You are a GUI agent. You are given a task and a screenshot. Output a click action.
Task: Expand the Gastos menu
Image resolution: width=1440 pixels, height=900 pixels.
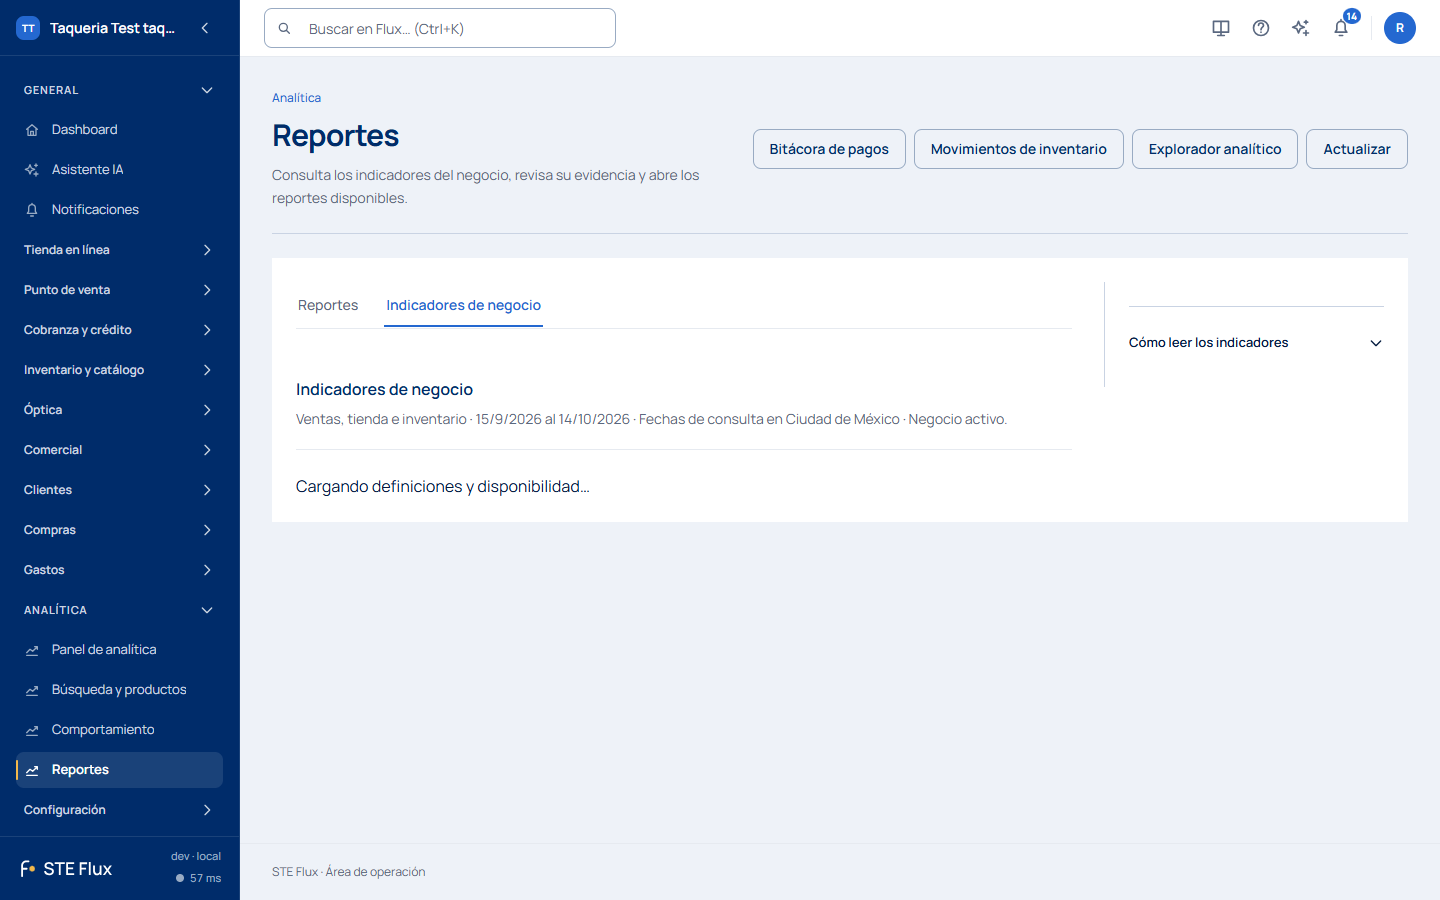(x=120, y=570)
